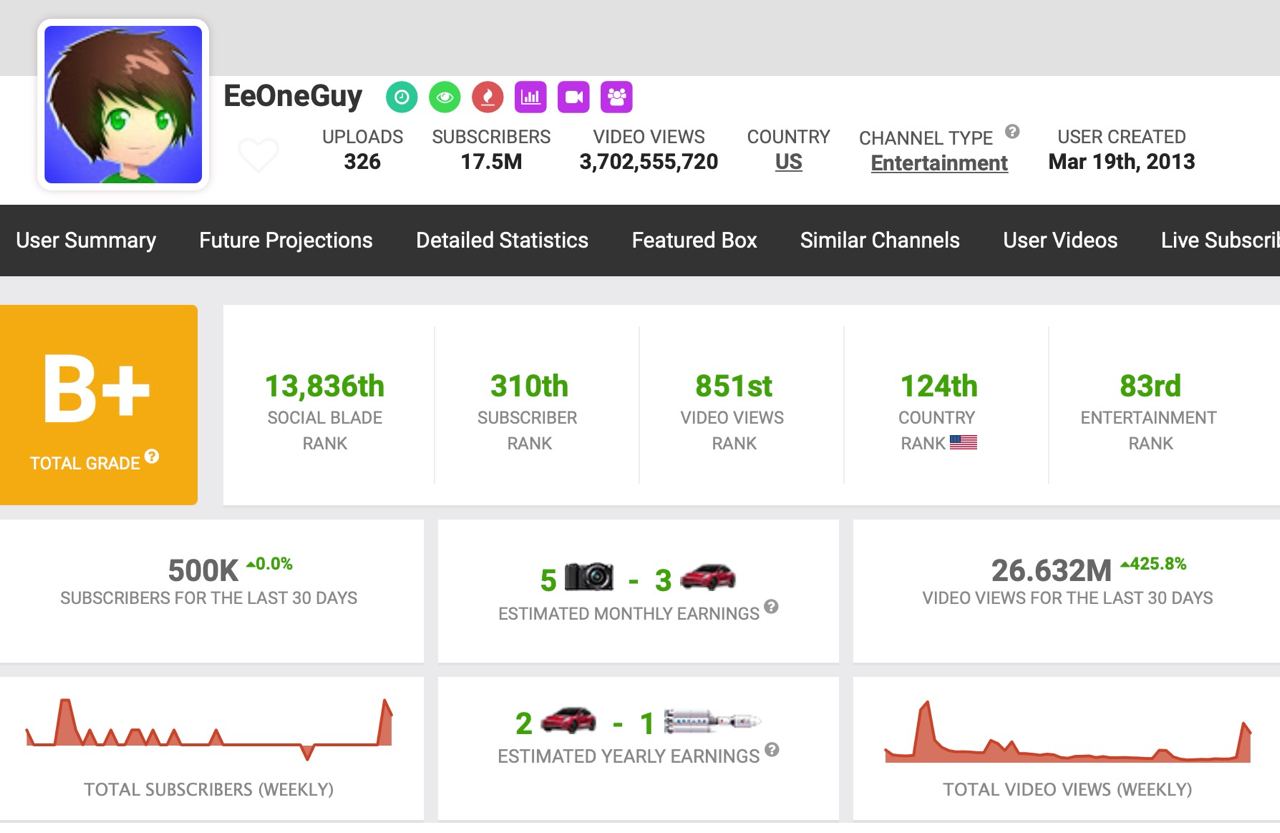Click the Total Video Views weekly chart

[1068, 732]
